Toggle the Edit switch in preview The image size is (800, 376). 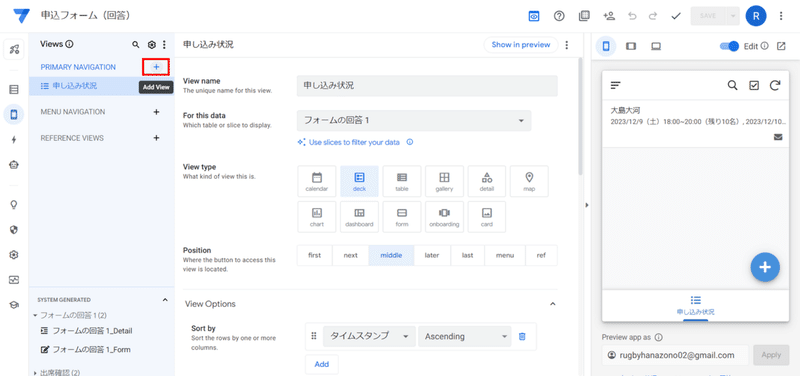pyautogui.click(x=729, y=46)
